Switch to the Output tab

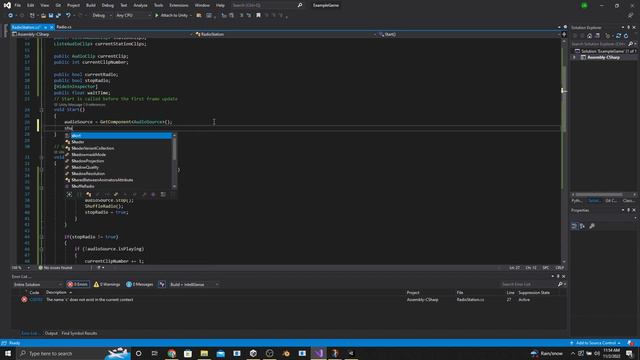click(x=51, y=333)
